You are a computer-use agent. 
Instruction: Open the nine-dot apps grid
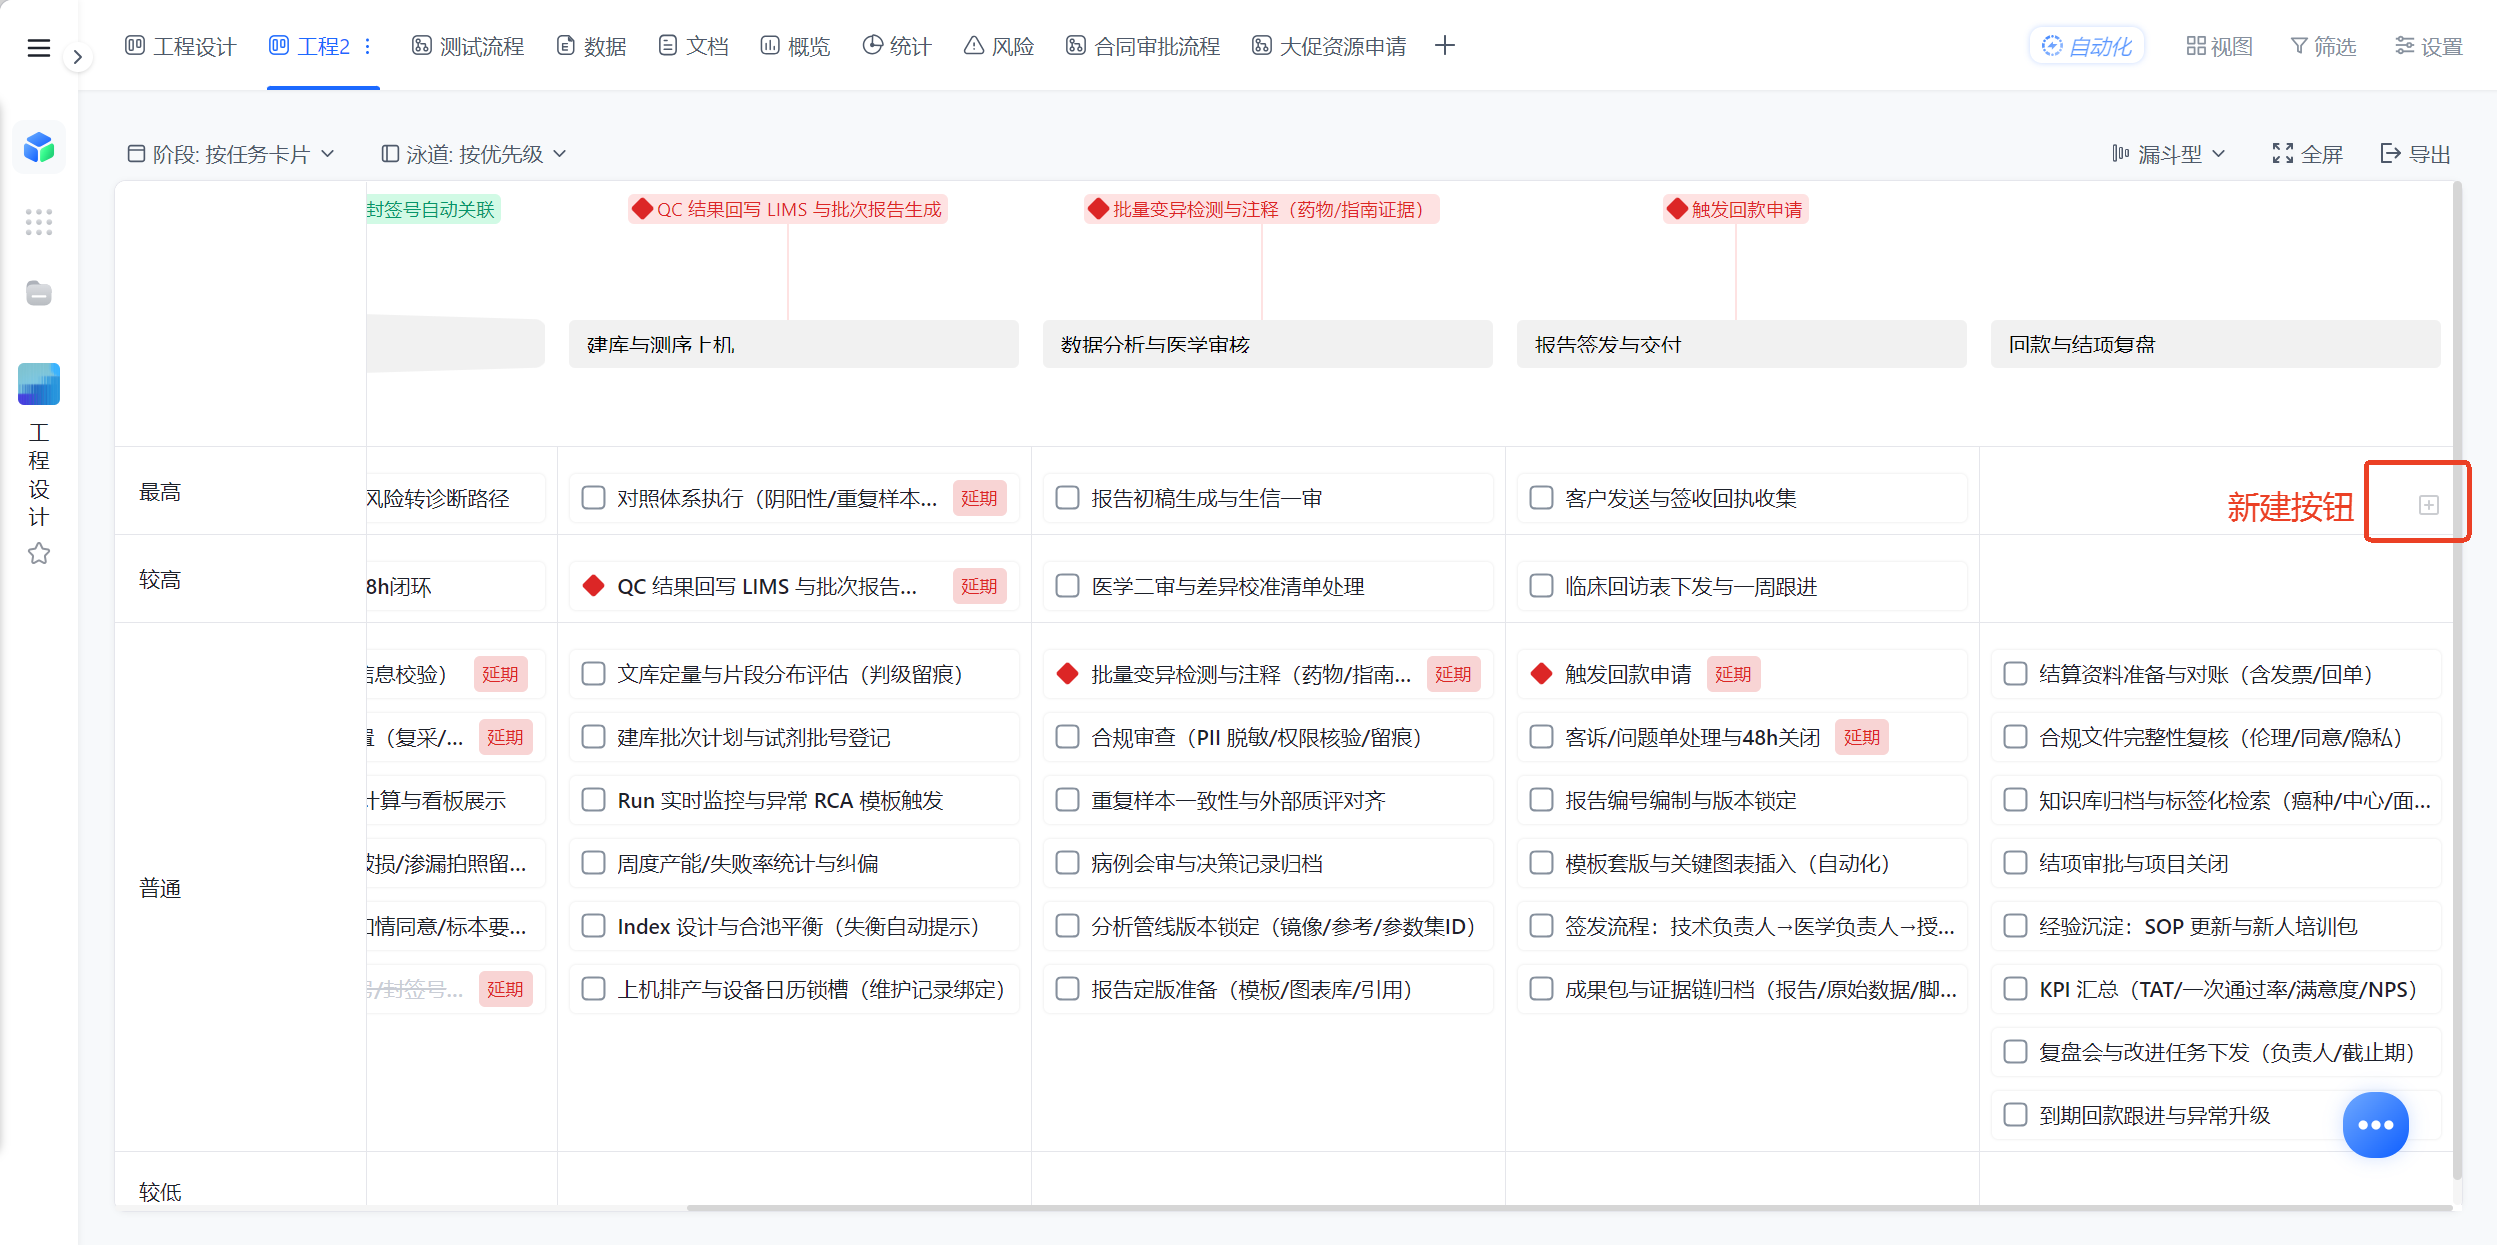point(39,222)
